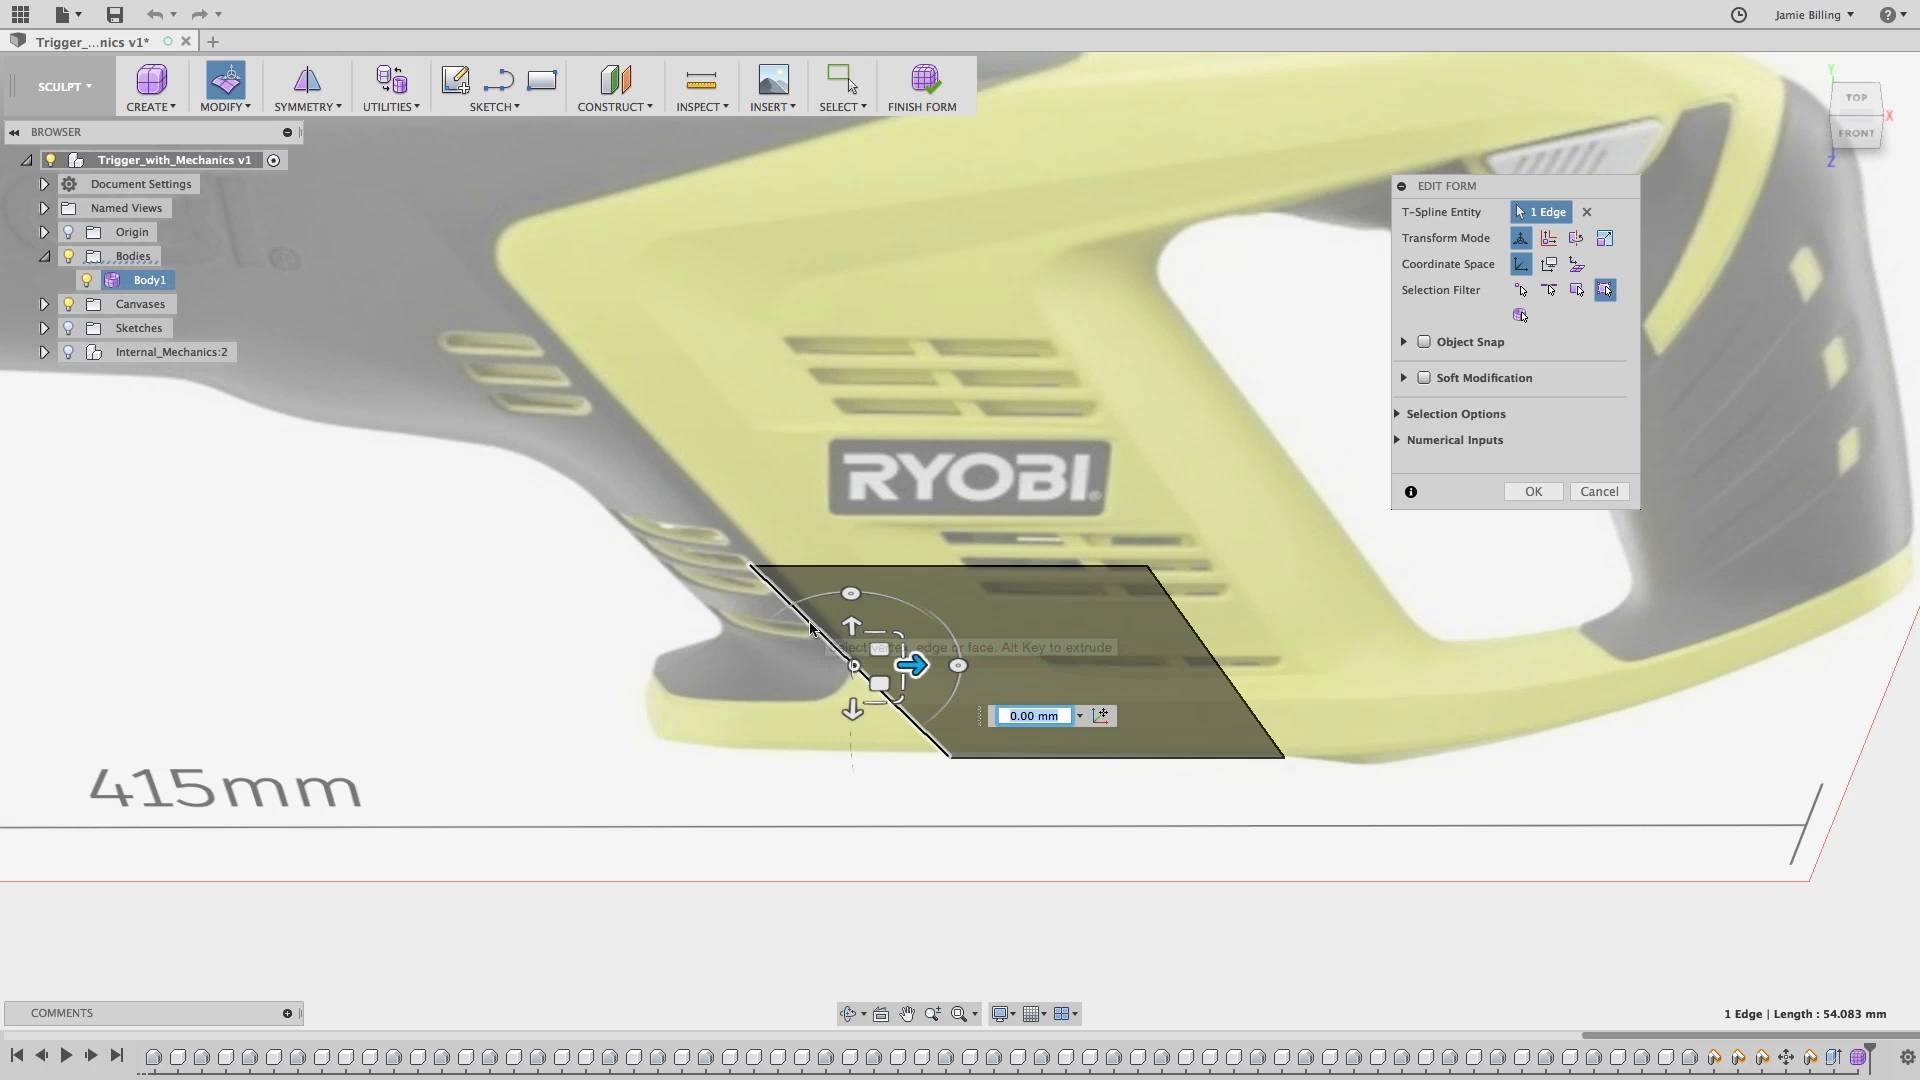
Task: Click Cancel in the Edit Form dialog
Action: pyautogui.click(x=1599, y=491)
